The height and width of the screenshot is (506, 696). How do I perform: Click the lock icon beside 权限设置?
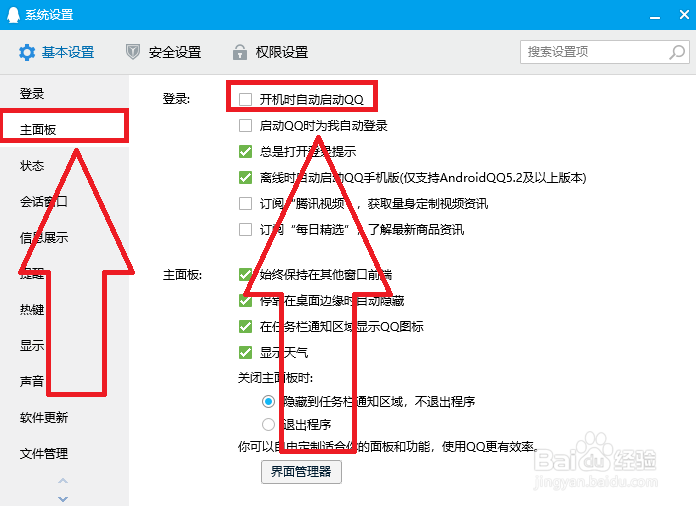point(240,52)
